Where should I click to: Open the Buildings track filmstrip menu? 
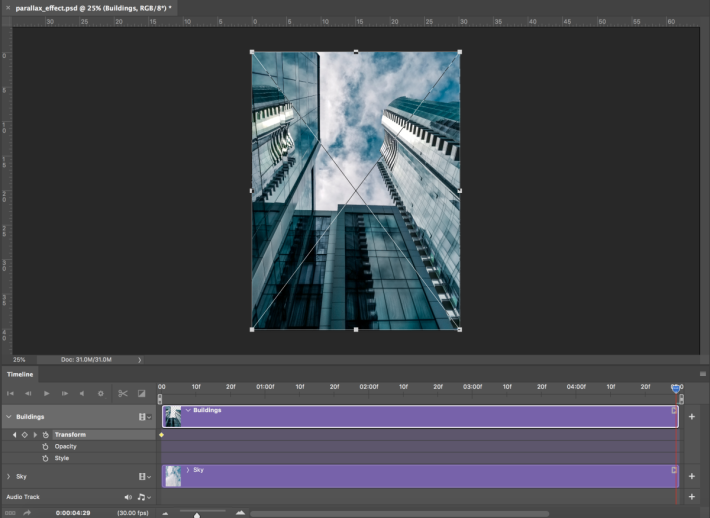pyautogui.click(x=145, y=417)
